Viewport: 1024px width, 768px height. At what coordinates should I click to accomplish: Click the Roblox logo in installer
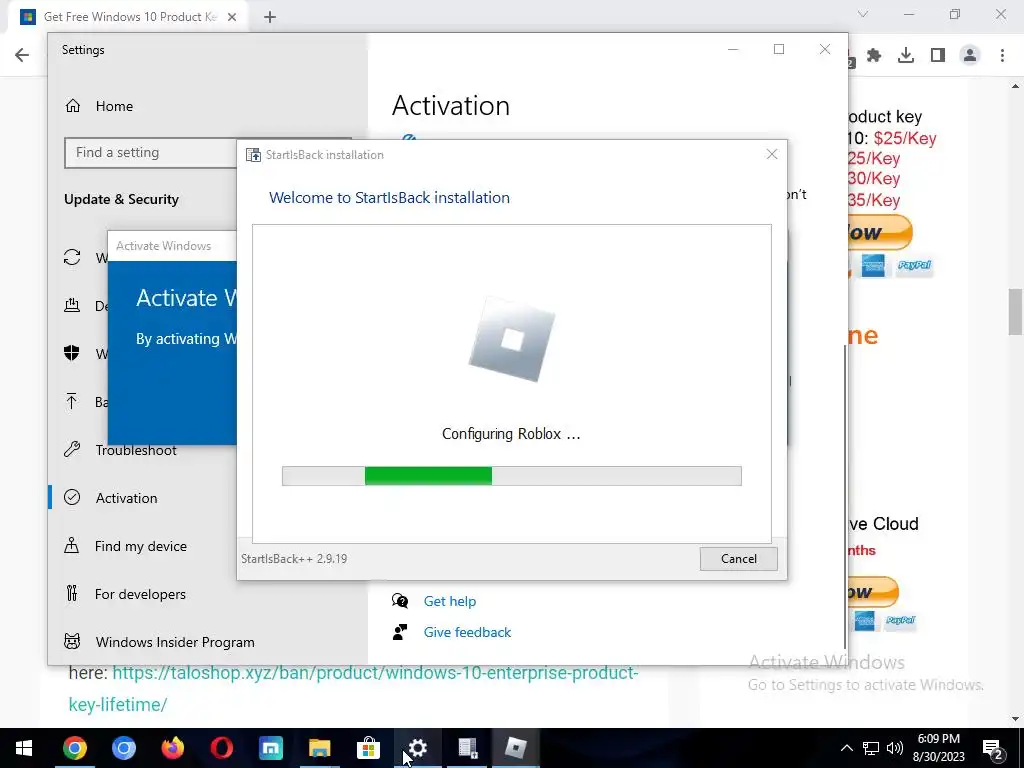click(x=512, y=340)
